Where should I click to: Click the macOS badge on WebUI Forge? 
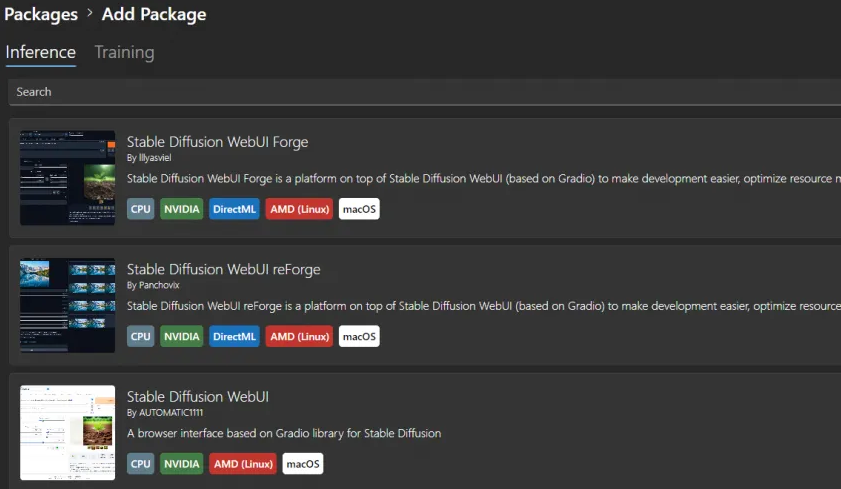[x=359, y=209]
